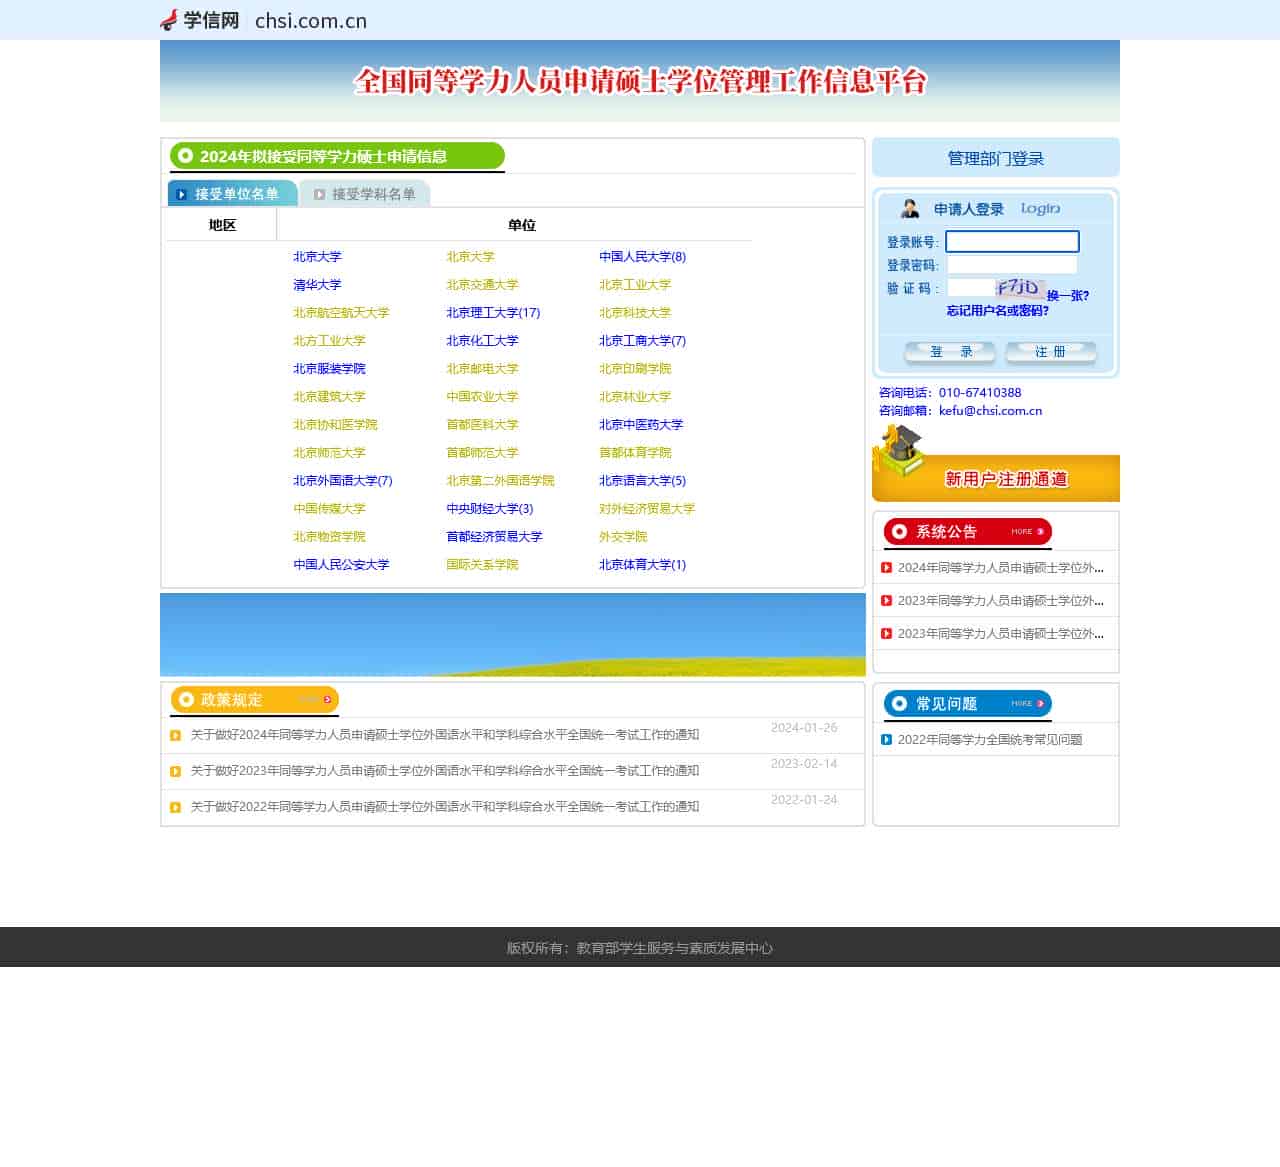The height and width of the screenshot is (1167, 1280).
Task: Open 中国传媒大学 link
Action: 329,509
